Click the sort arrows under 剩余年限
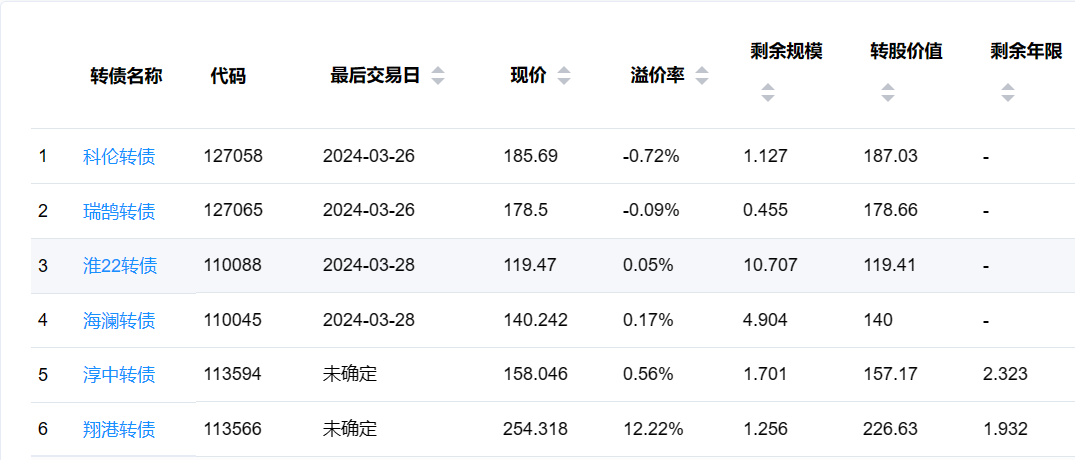This screenshot has width=1075, height=460. (1007, 93)
